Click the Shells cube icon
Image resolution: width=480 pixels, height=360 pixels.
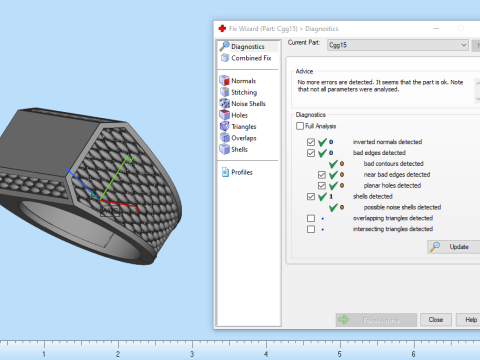point(225,149)
